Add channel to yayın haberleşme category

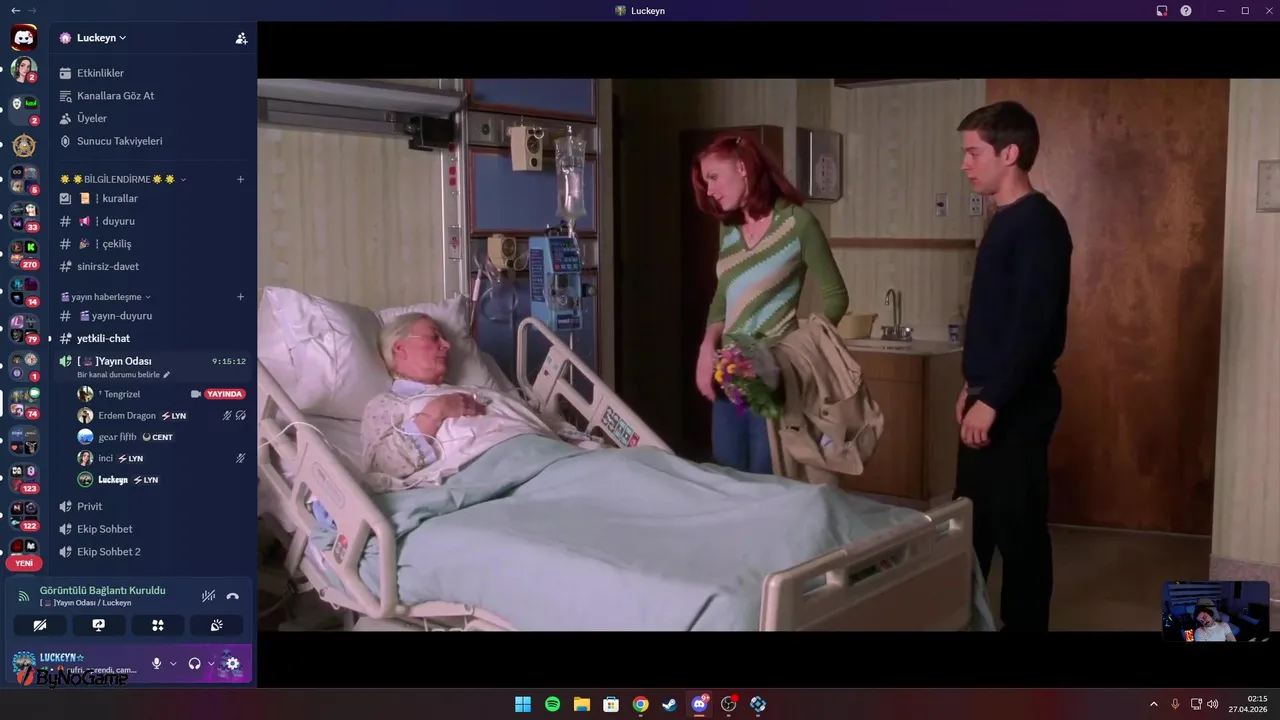pyautogui.click(x=240, y=297)
